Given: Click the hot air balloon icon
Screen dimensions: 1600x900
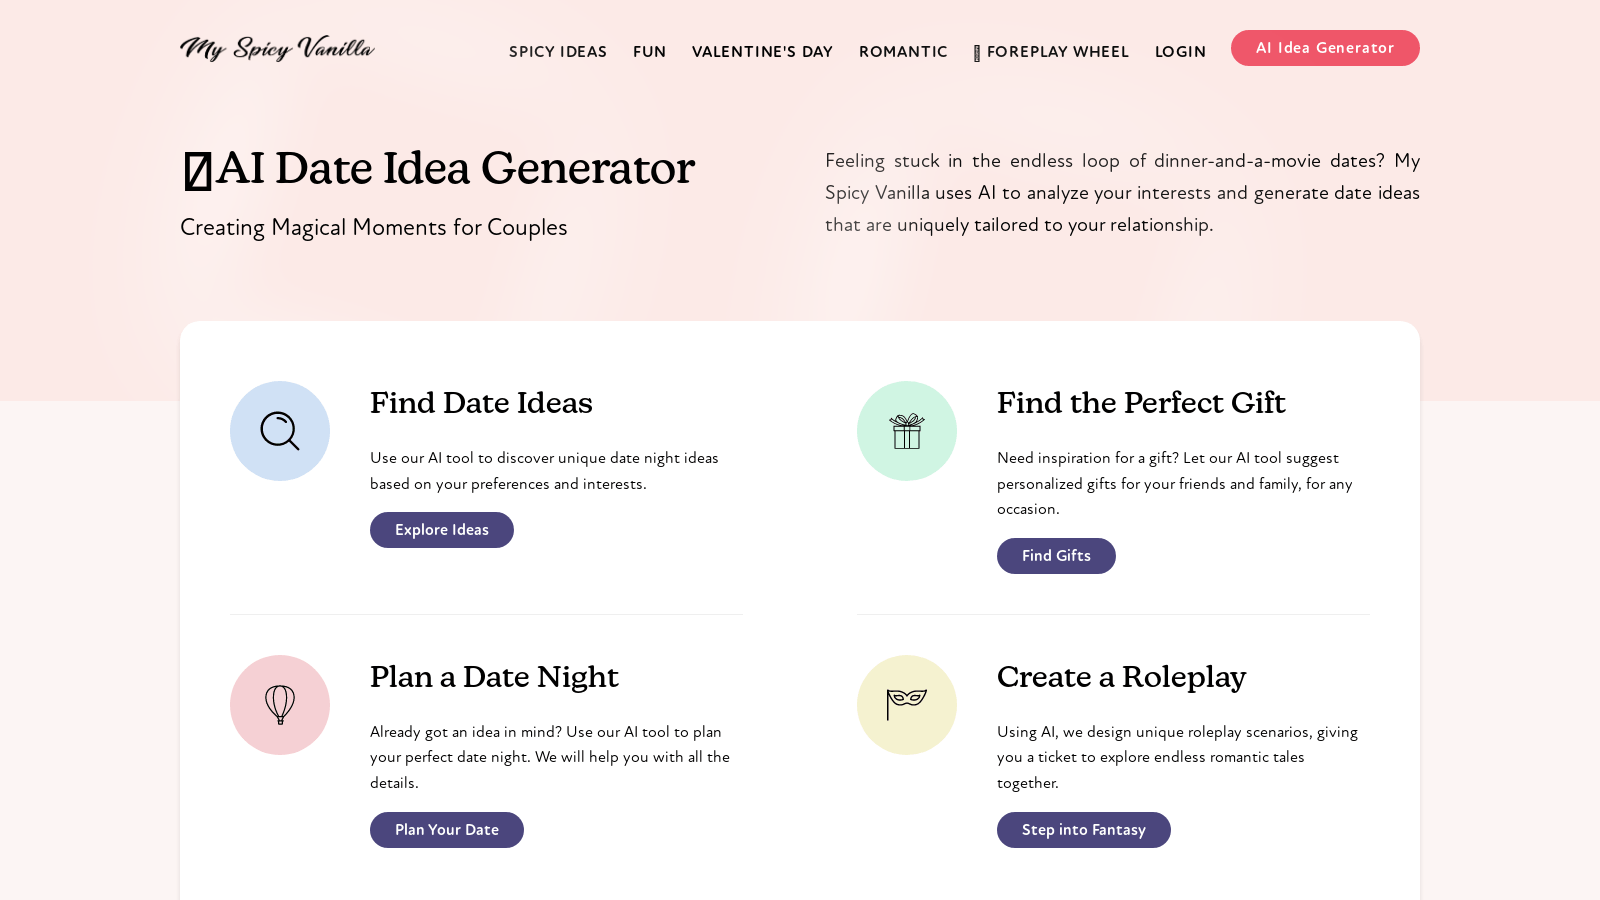Looking at the screenshot, I should (280, 705).
